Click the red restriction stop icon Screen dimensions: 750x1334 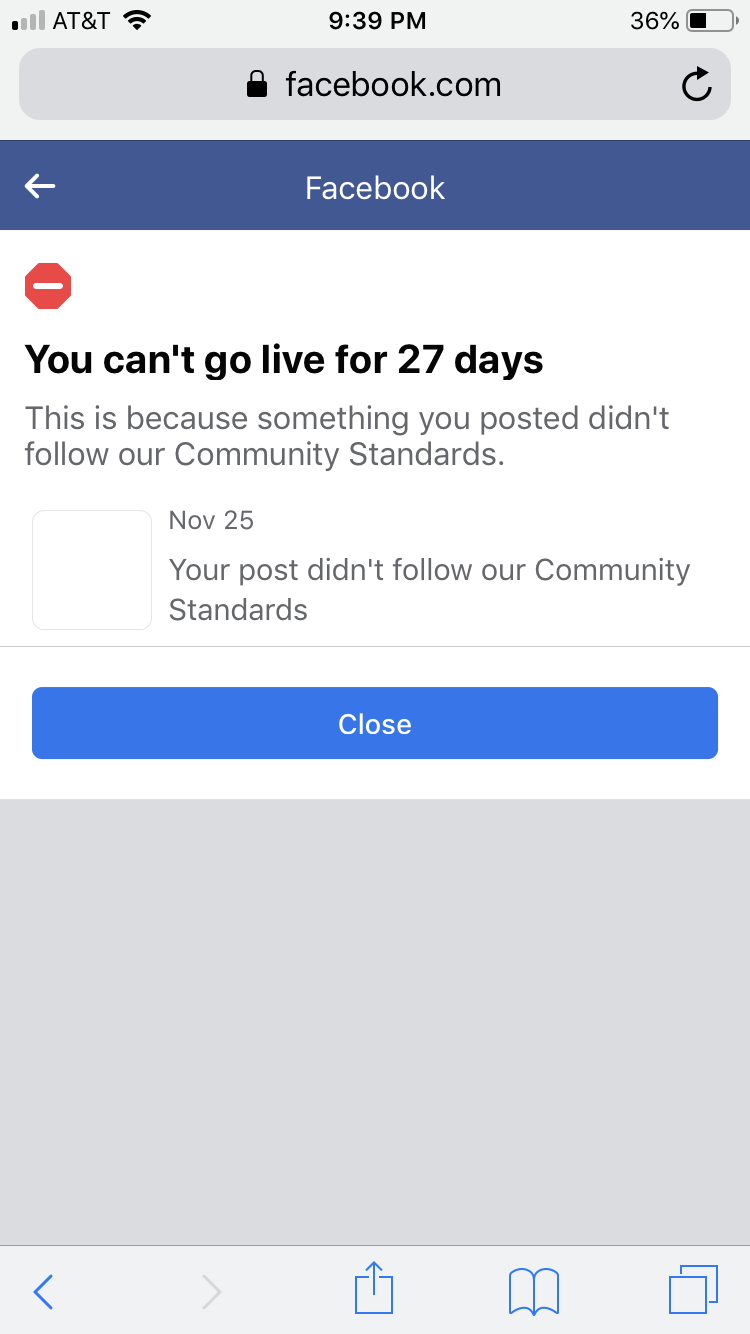point(48,286)
